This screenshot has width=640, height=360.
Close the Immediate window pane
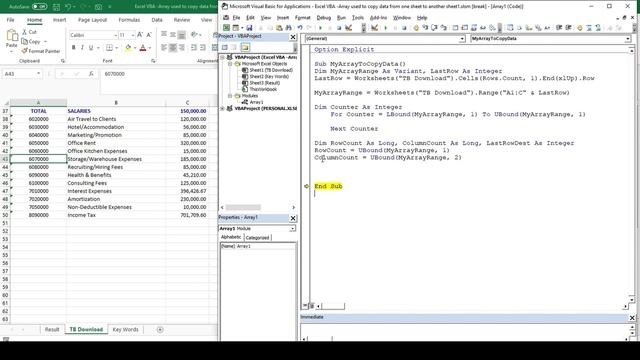pos(632,318)
